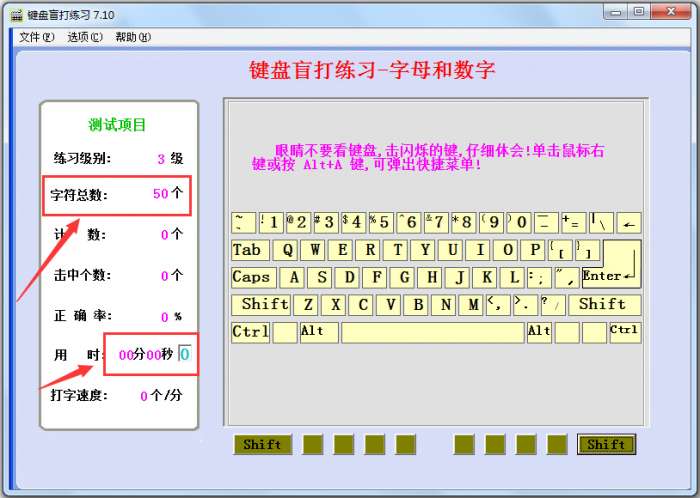The width and height of the screenshot is (700, 498).
Task: Click the Ctrl key at the right end of the keyboard
Action: tap(625, 332)
